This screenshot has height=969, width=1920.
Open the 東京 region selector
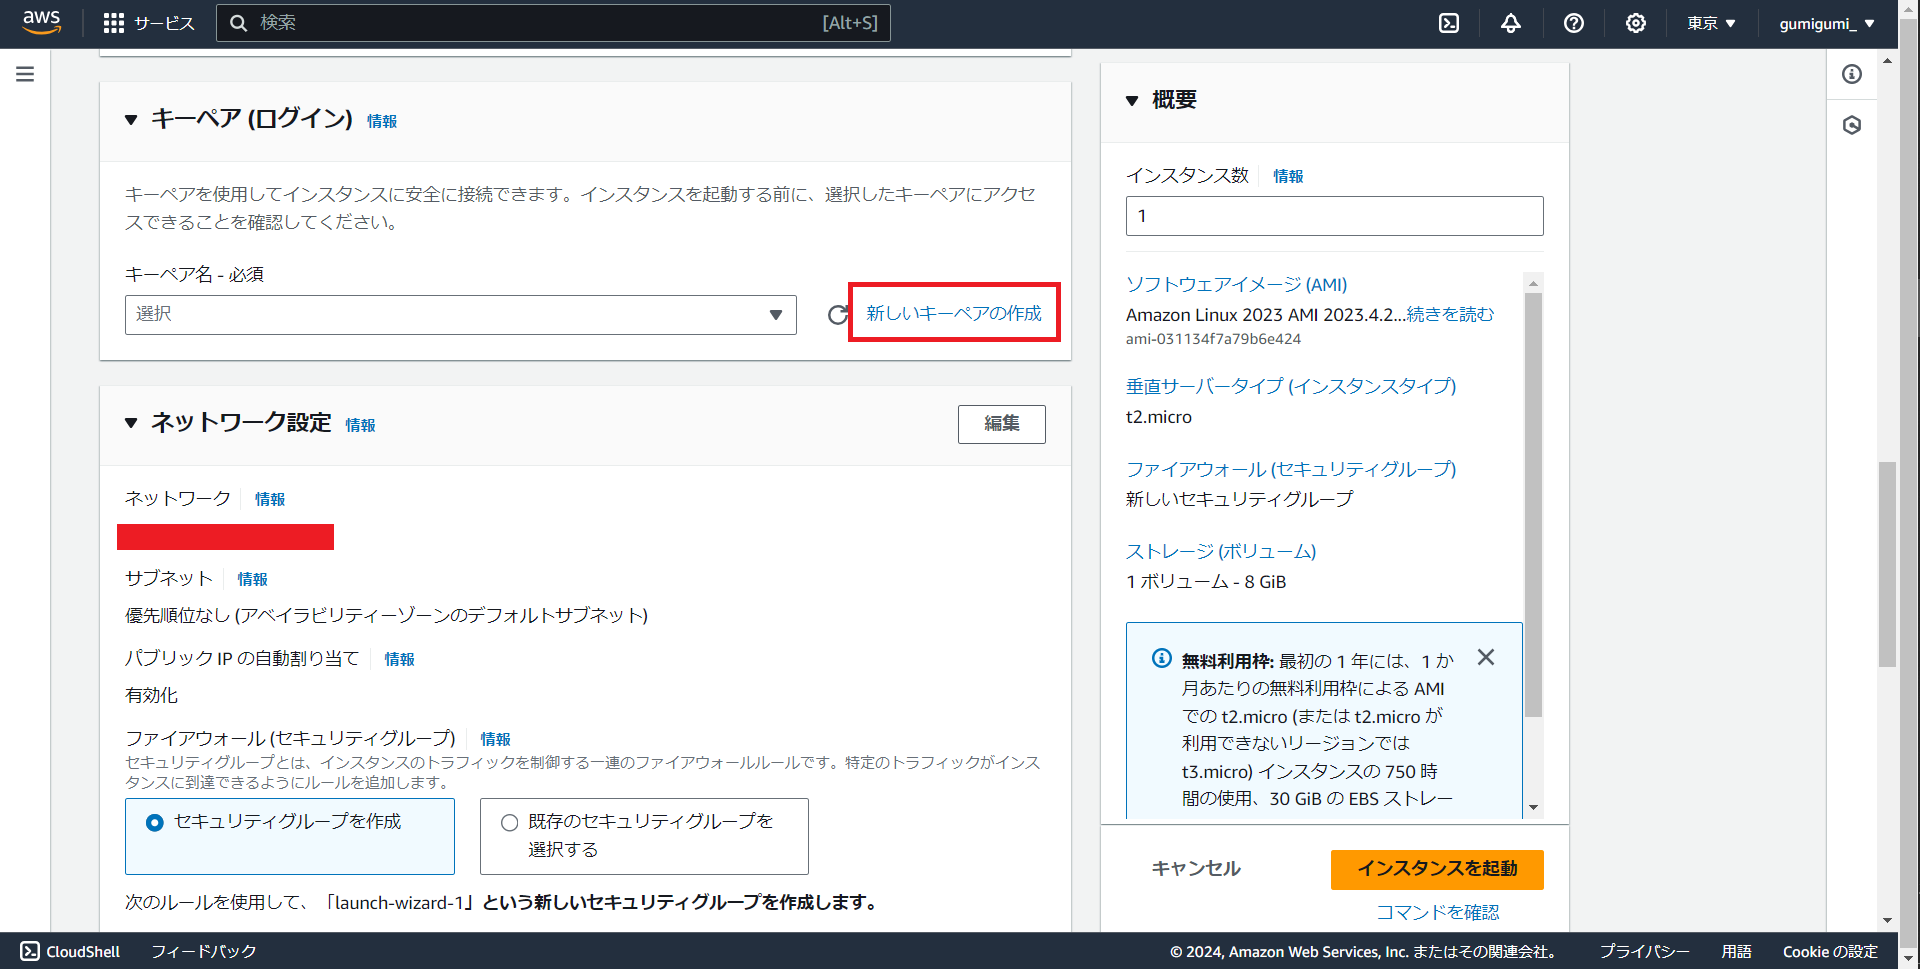pos(1711,22)
